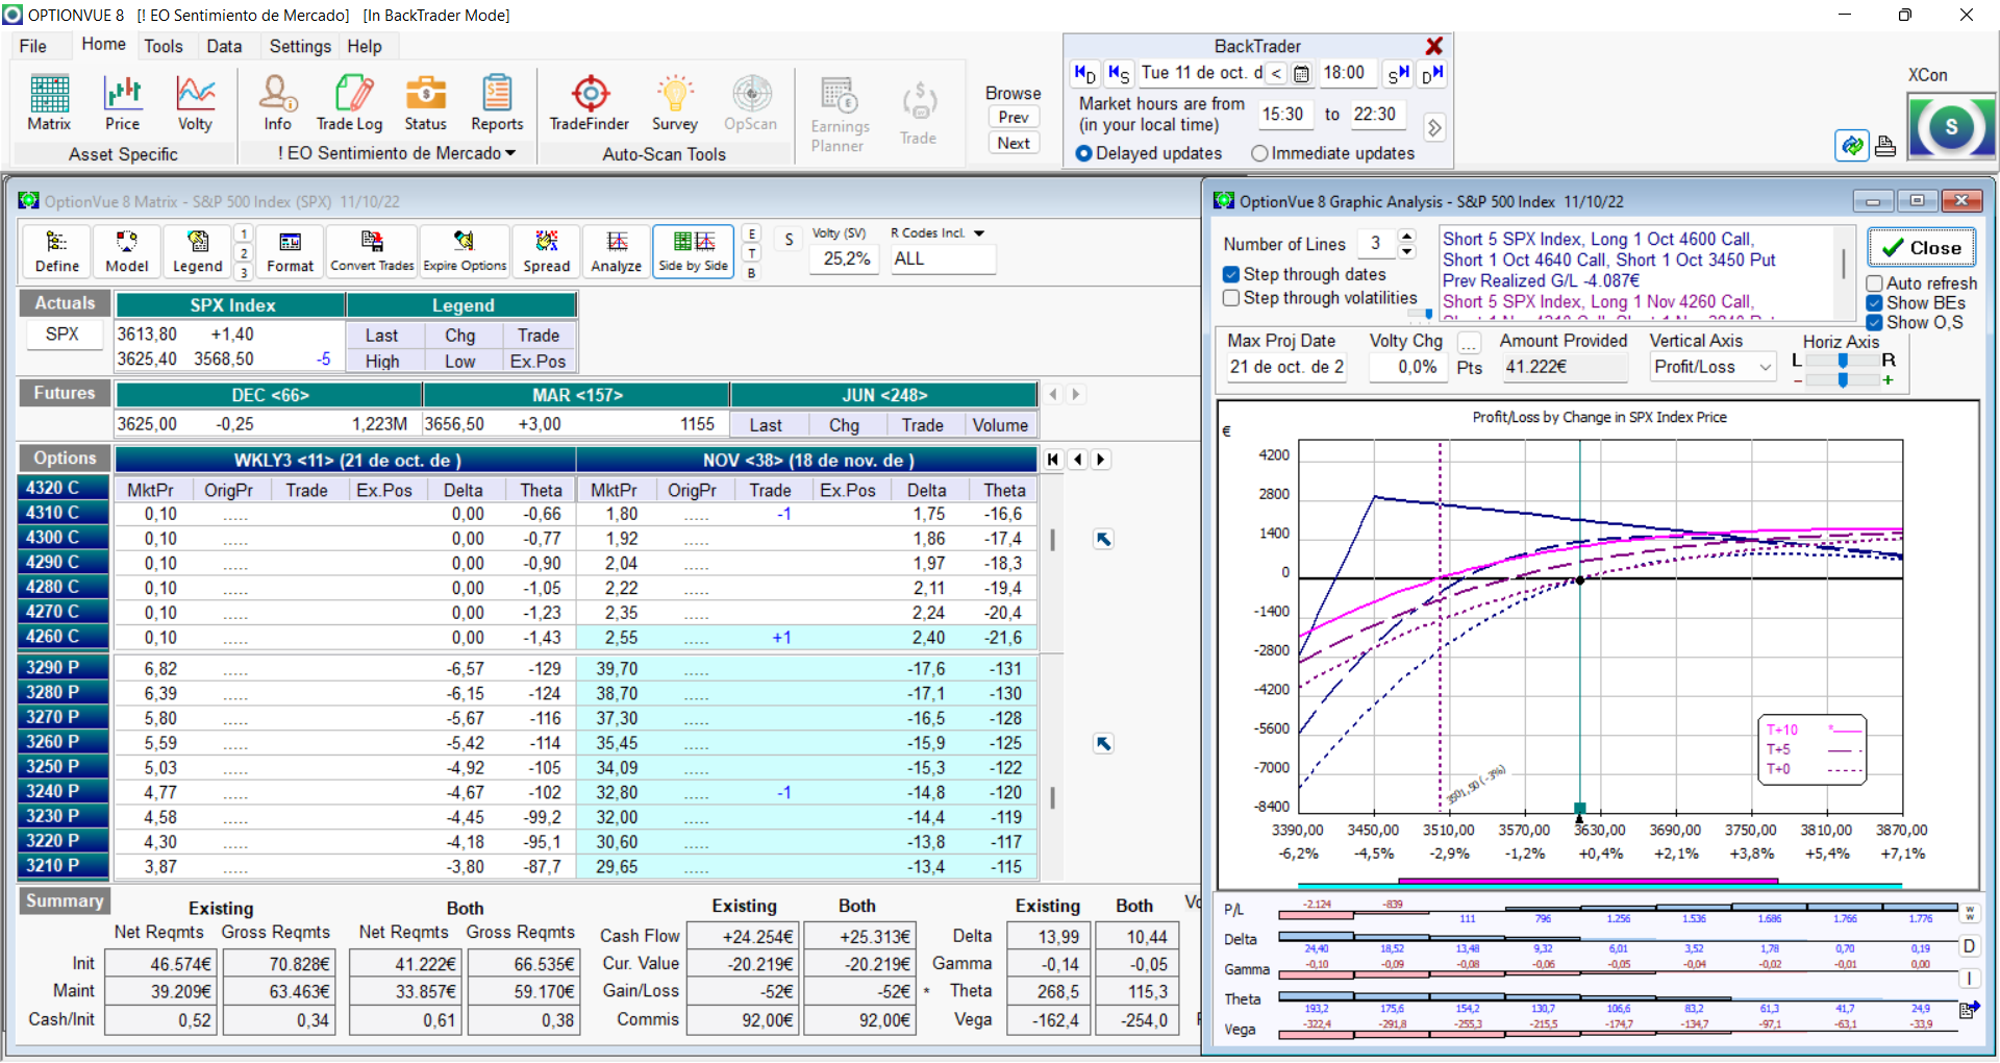2000x1063 pixels.
Task: Uncheck Show O,S checkbox
Action: [1875, 322]
